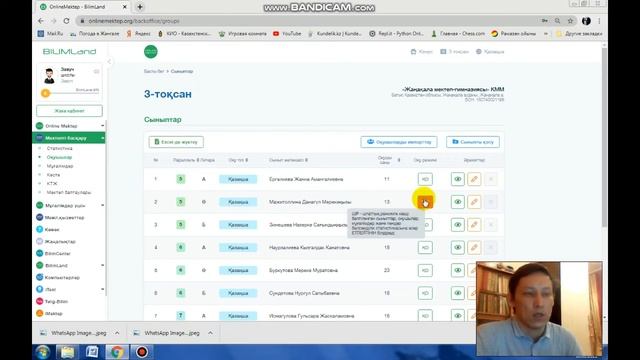Download the Excel file button
The image size is (640, 360).
[x=176, y=142]
